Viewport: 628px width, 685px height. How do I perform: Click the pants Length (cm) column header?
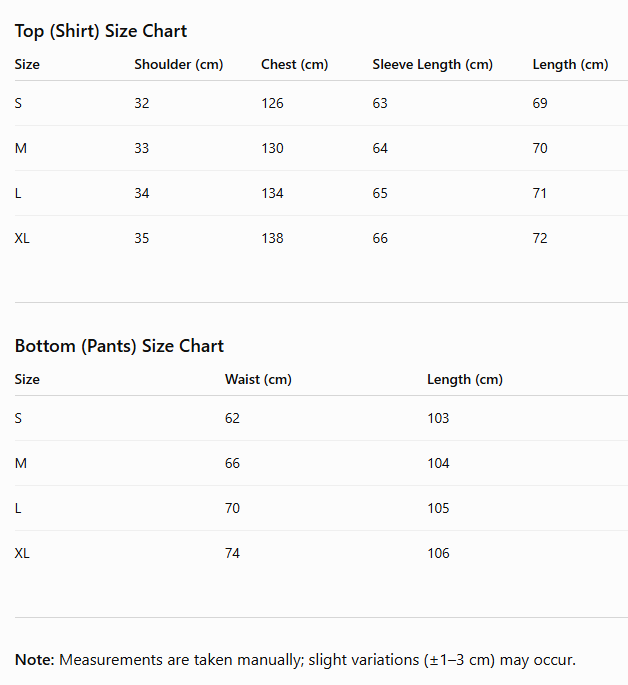465,380
